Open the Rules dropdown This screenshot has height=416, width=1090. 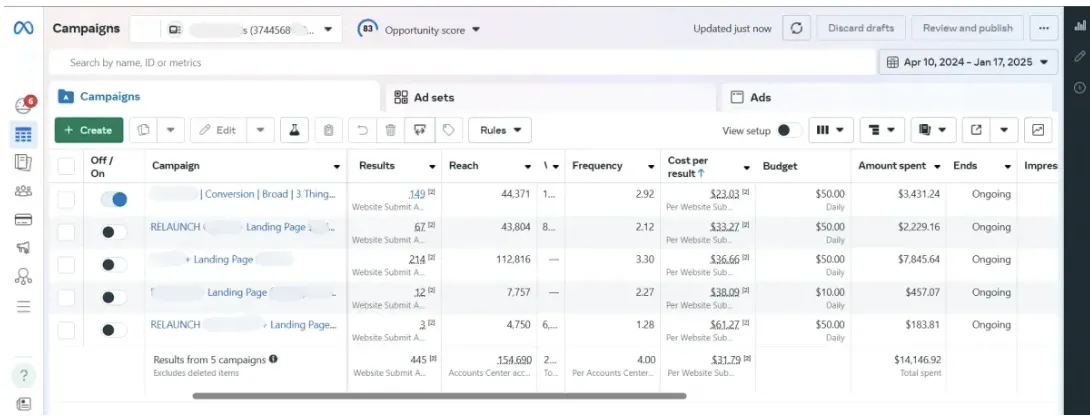coord(500,130)
